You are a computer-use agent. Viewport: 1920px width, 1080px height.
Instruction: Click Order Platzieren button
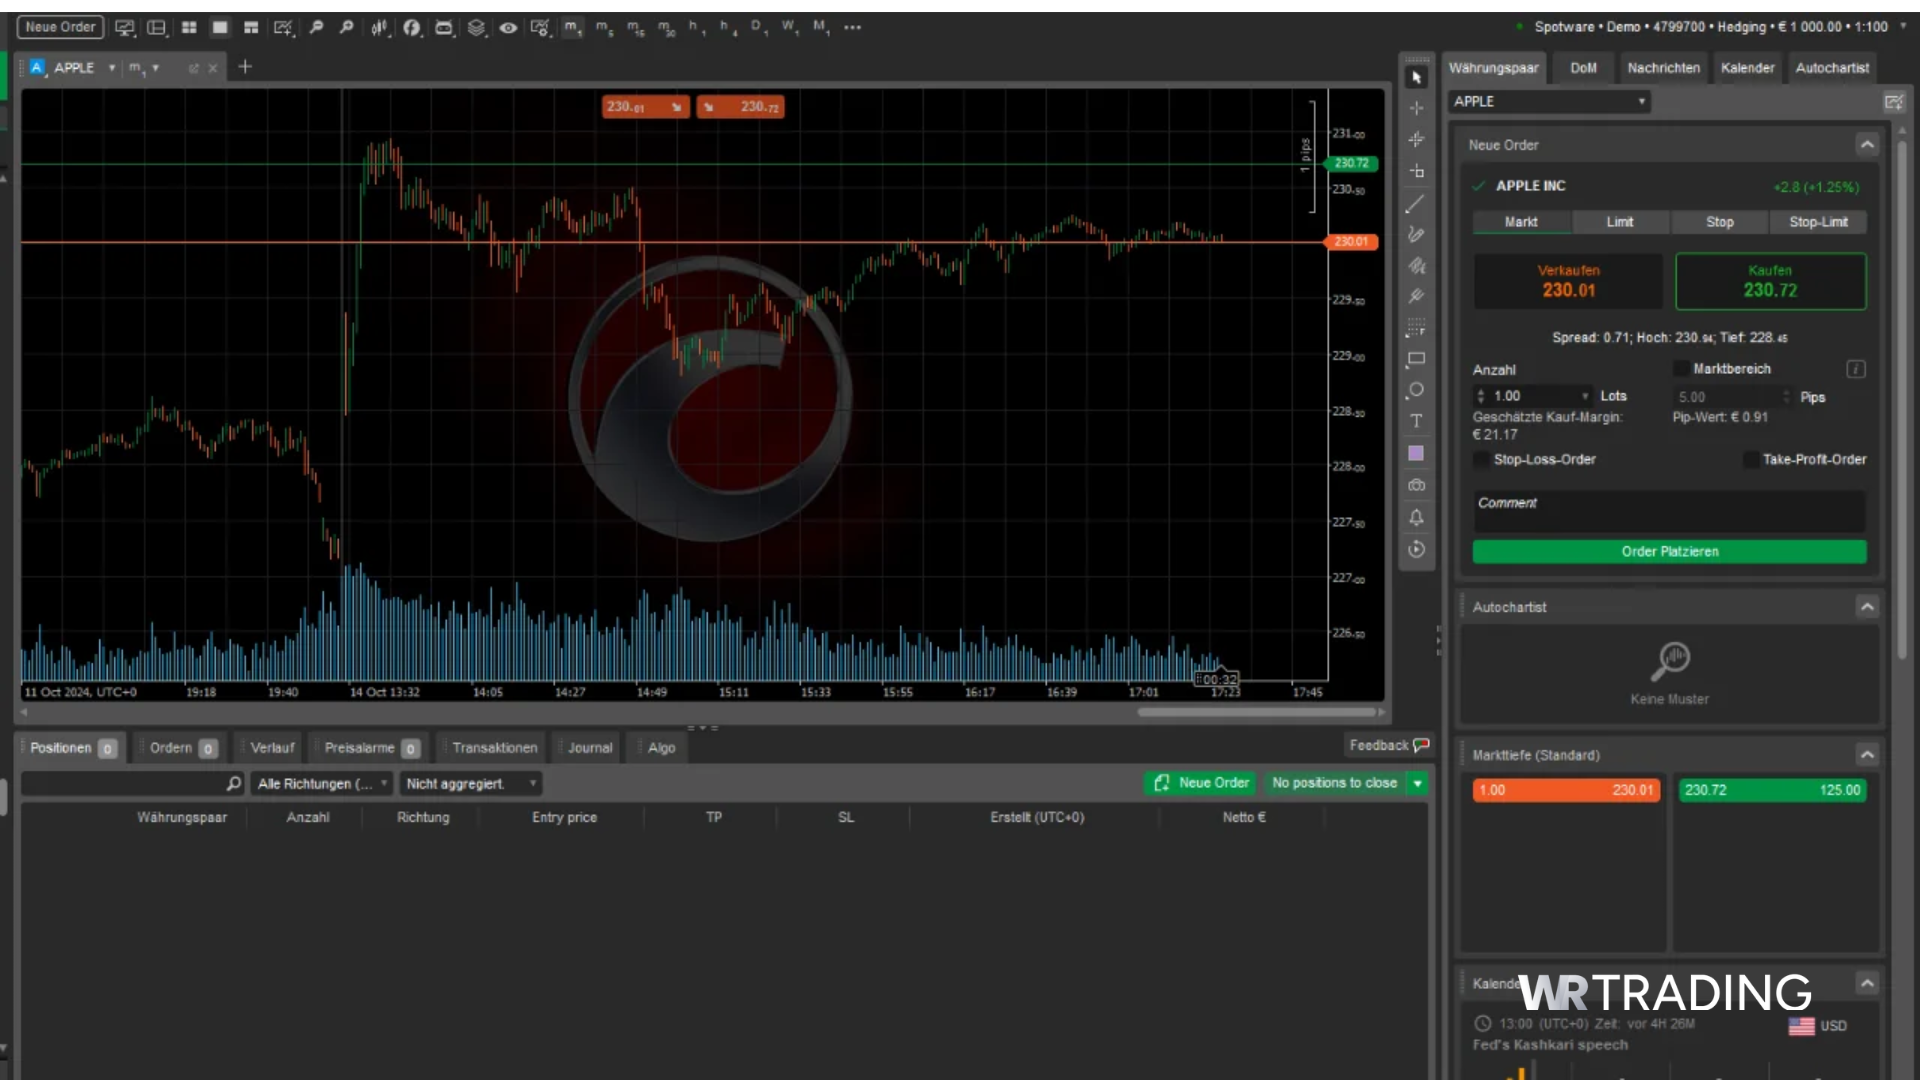point(1669,551)
